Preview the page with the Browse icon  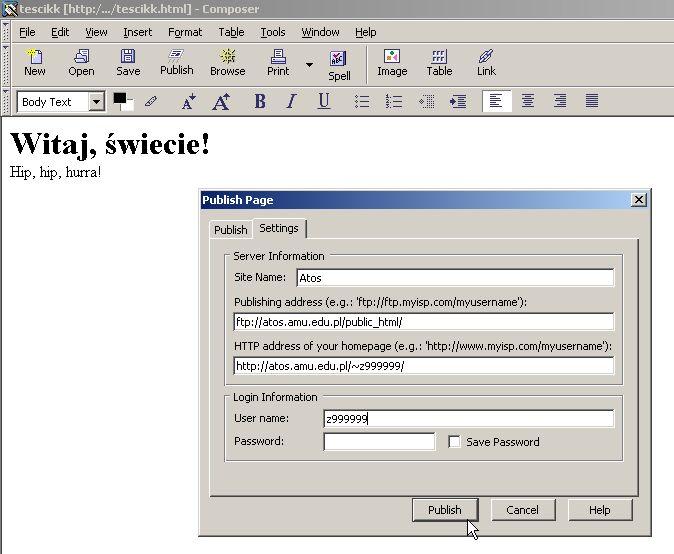(x=228, y=63)
